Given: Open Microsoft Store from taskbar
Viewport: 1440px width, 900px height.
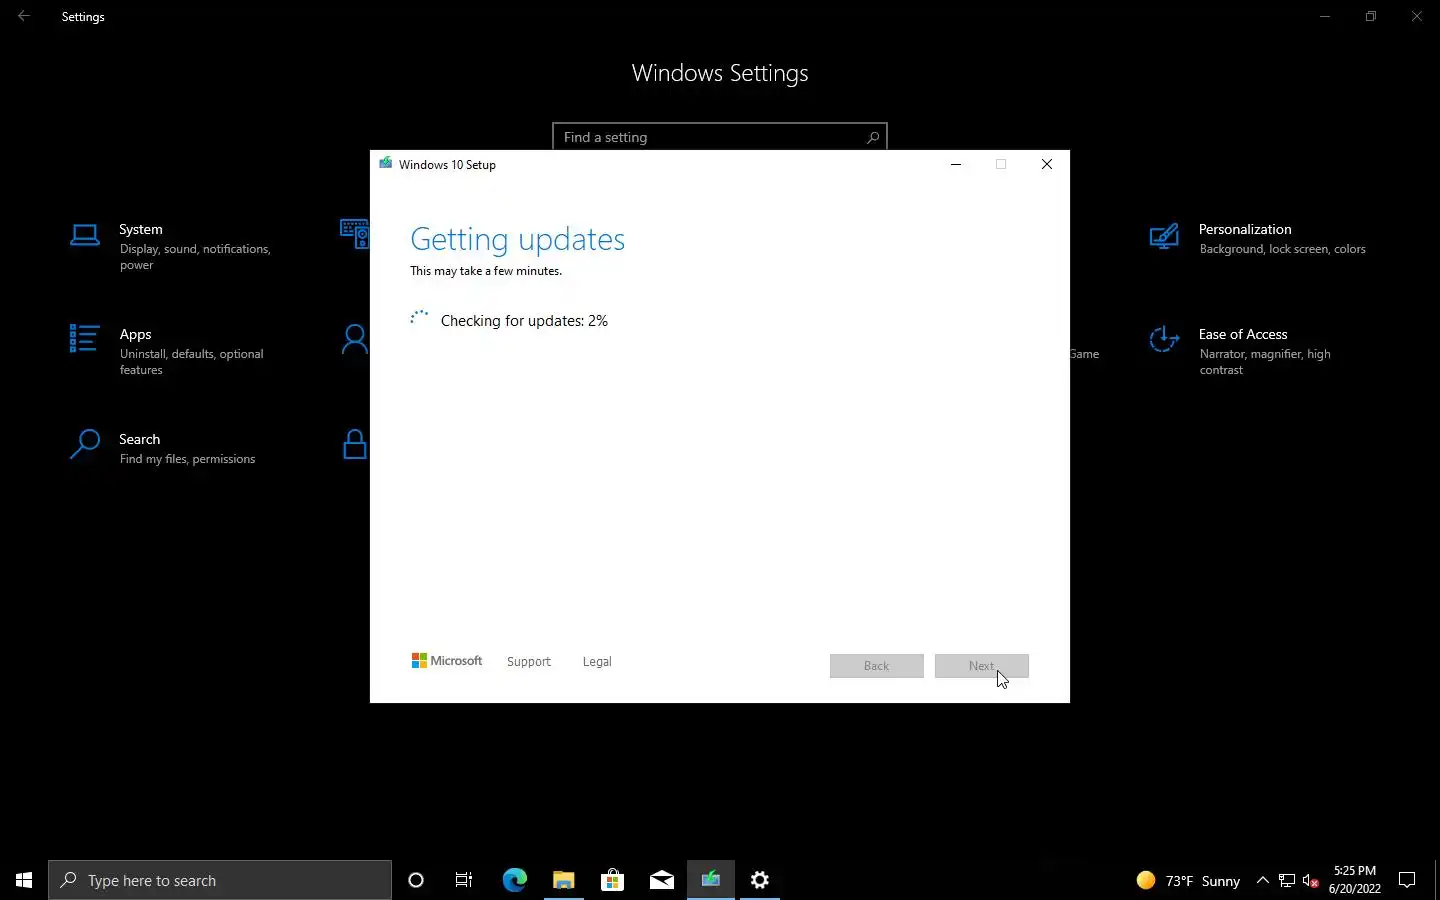Looking at the screenshot, I should 612,880.
